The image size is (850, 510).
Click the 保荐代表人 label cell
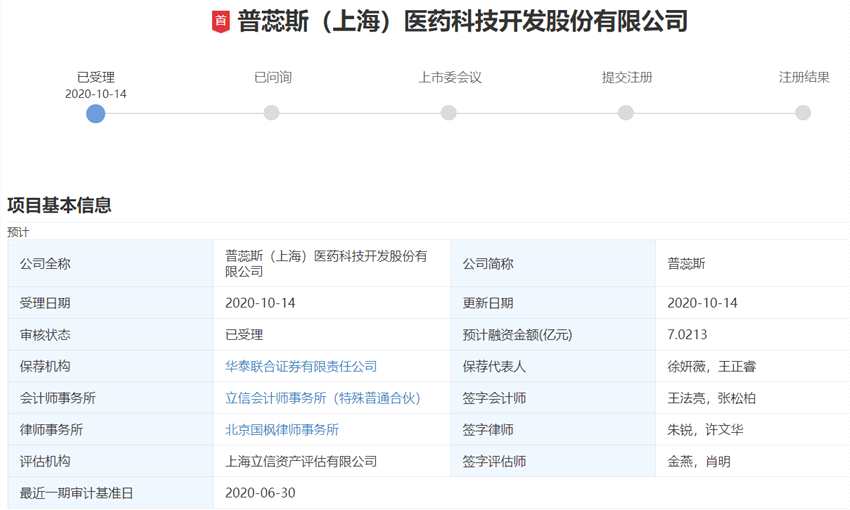tap(553, 366)
